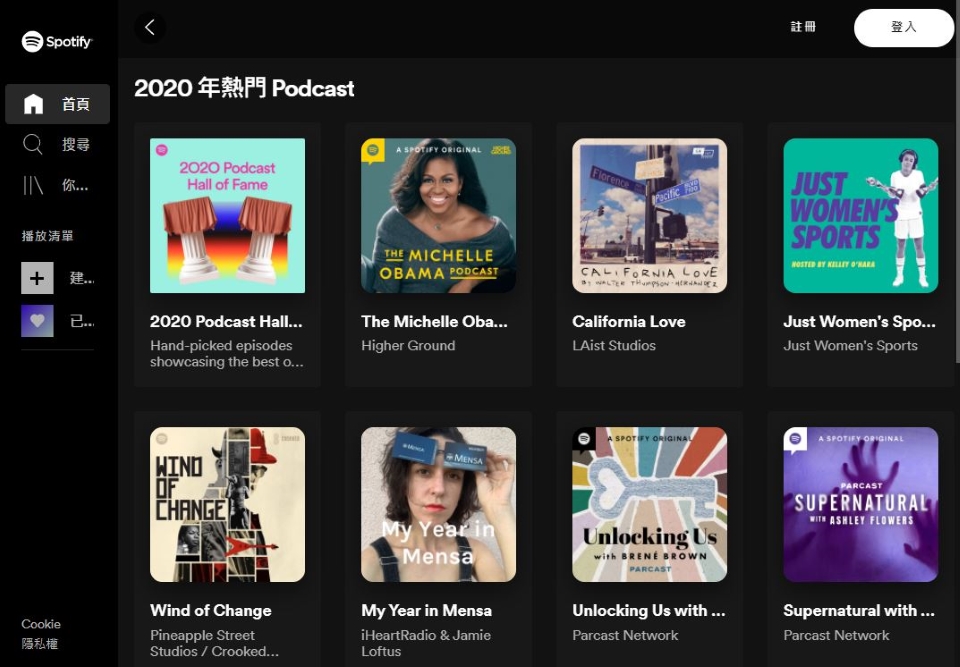Select the 搜尋 menu item
The width and height of the screenshot is (960, 667).
click(x=58, y=145)
